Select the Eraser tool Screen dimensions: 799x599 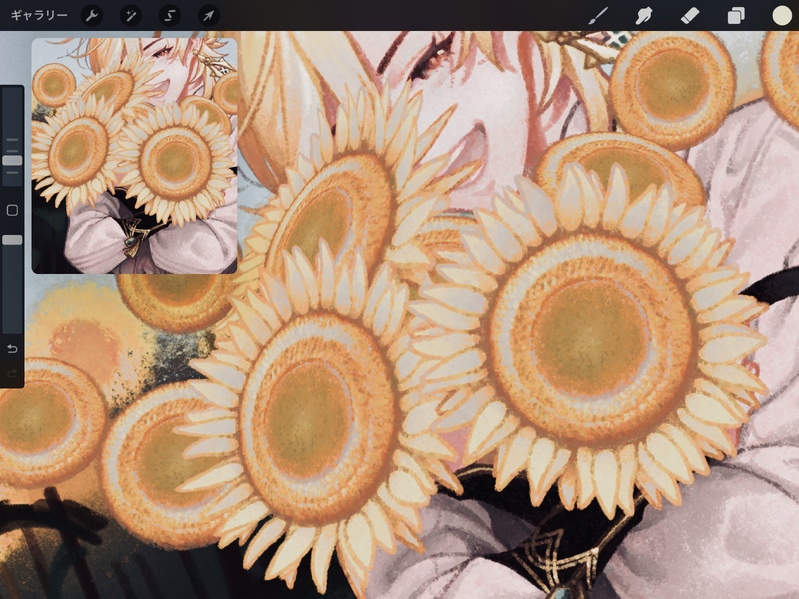pyautogui.click(x=690, y=16)
